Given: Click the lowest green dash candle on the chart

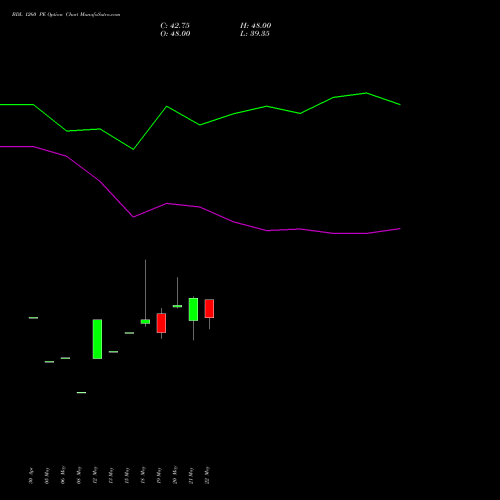Looking at the screenshot, I should click(x=81, y=393).
